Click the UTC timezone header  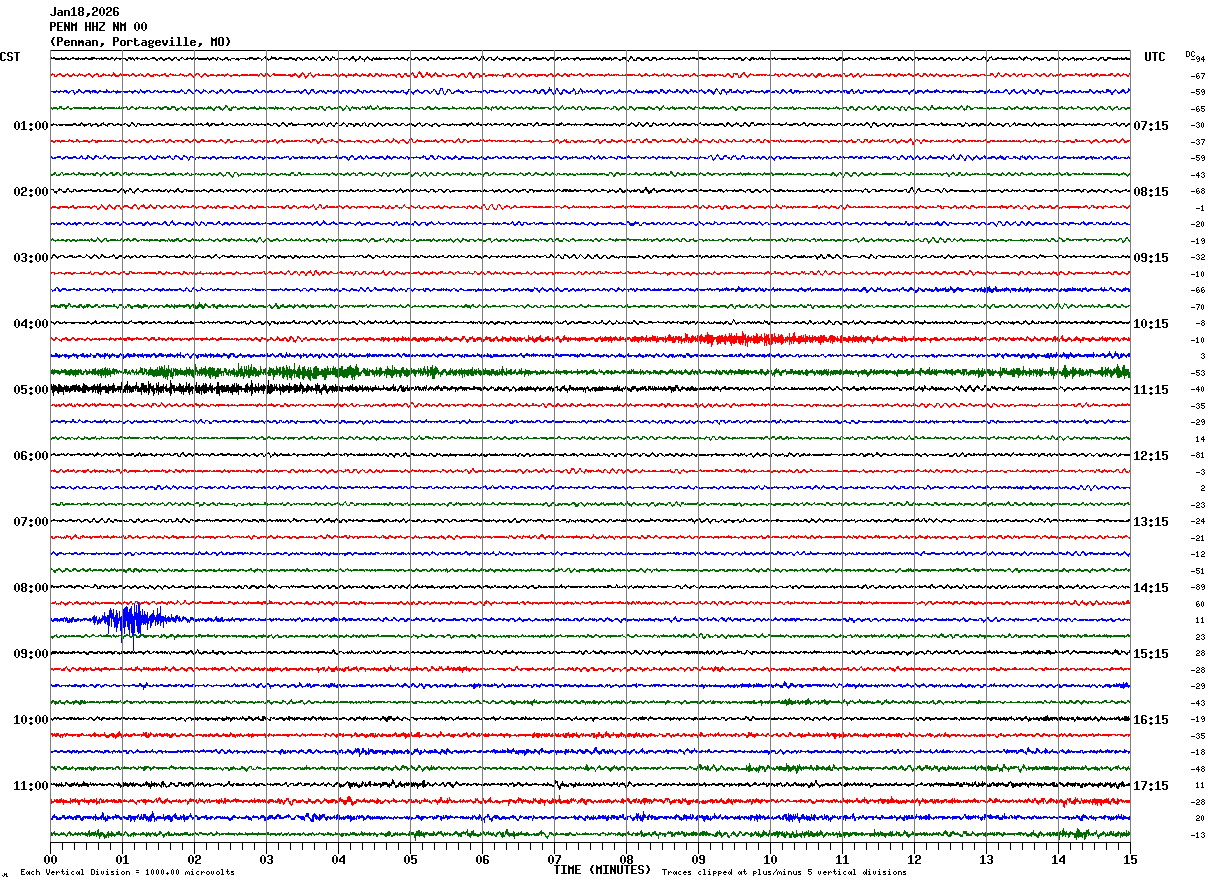tap(1155, 57)
